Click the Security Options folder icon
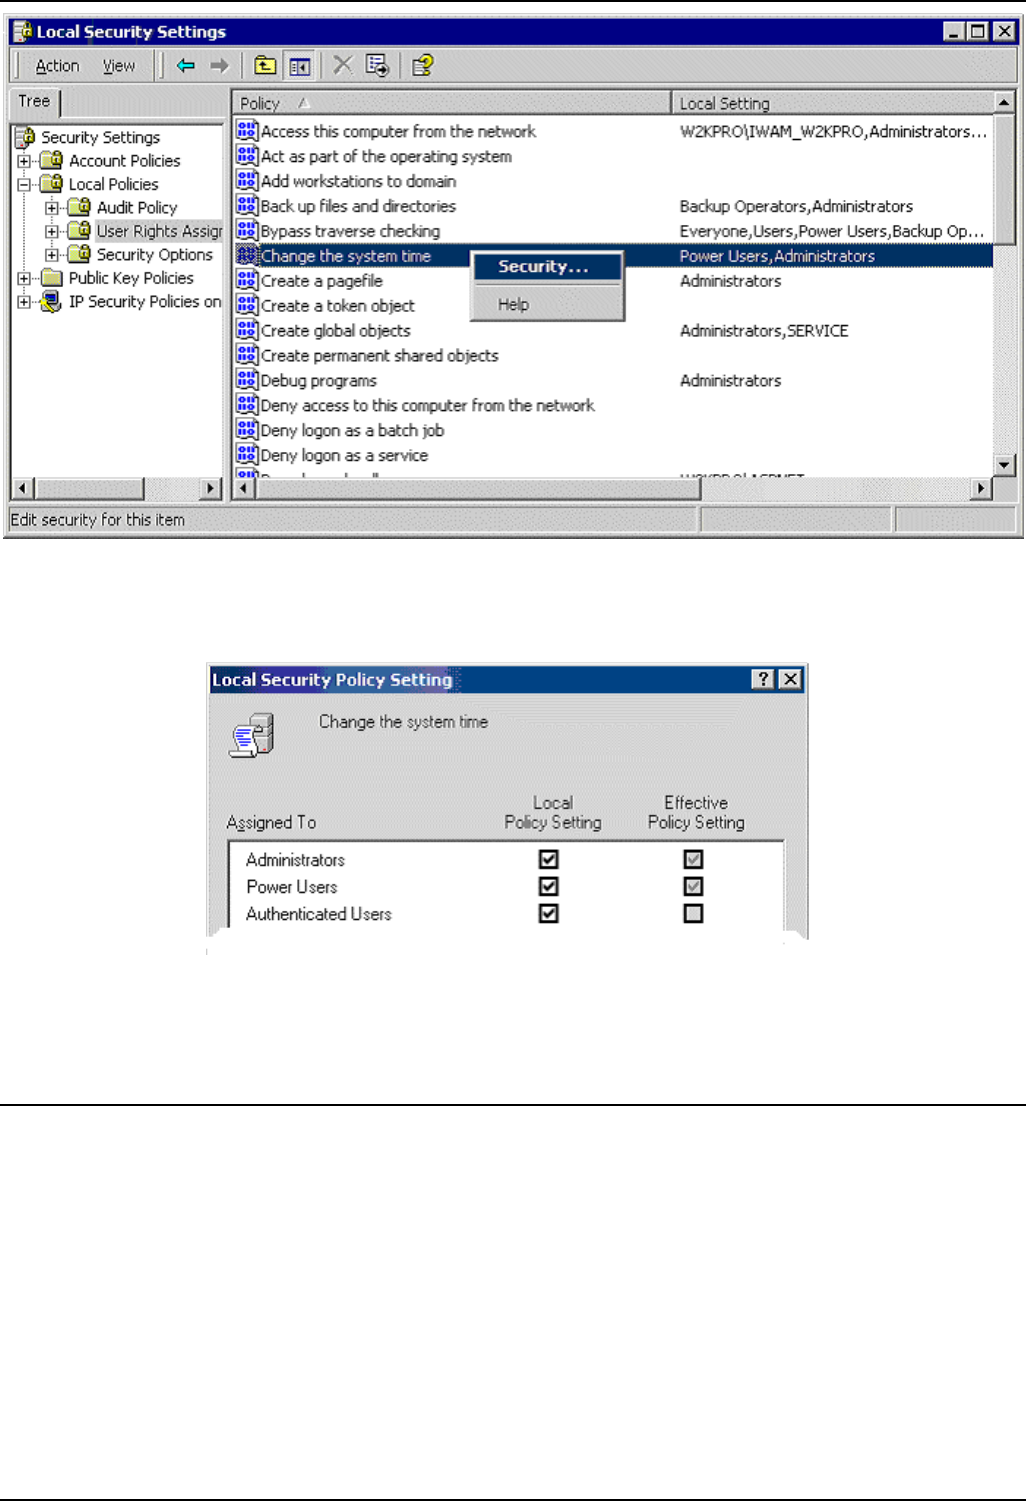Screen dimensions: 1026x1501 click(80, 254)
